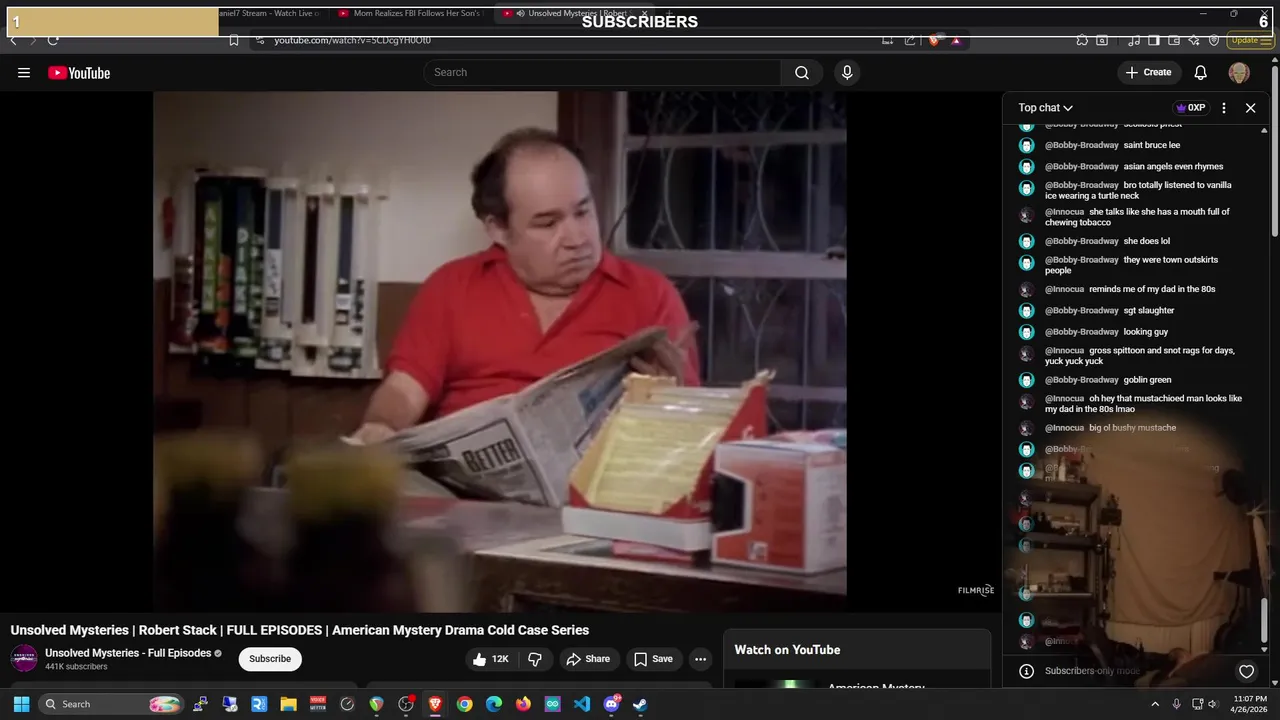
Task: Save the video to a playlist
Action: click(653, 659)
